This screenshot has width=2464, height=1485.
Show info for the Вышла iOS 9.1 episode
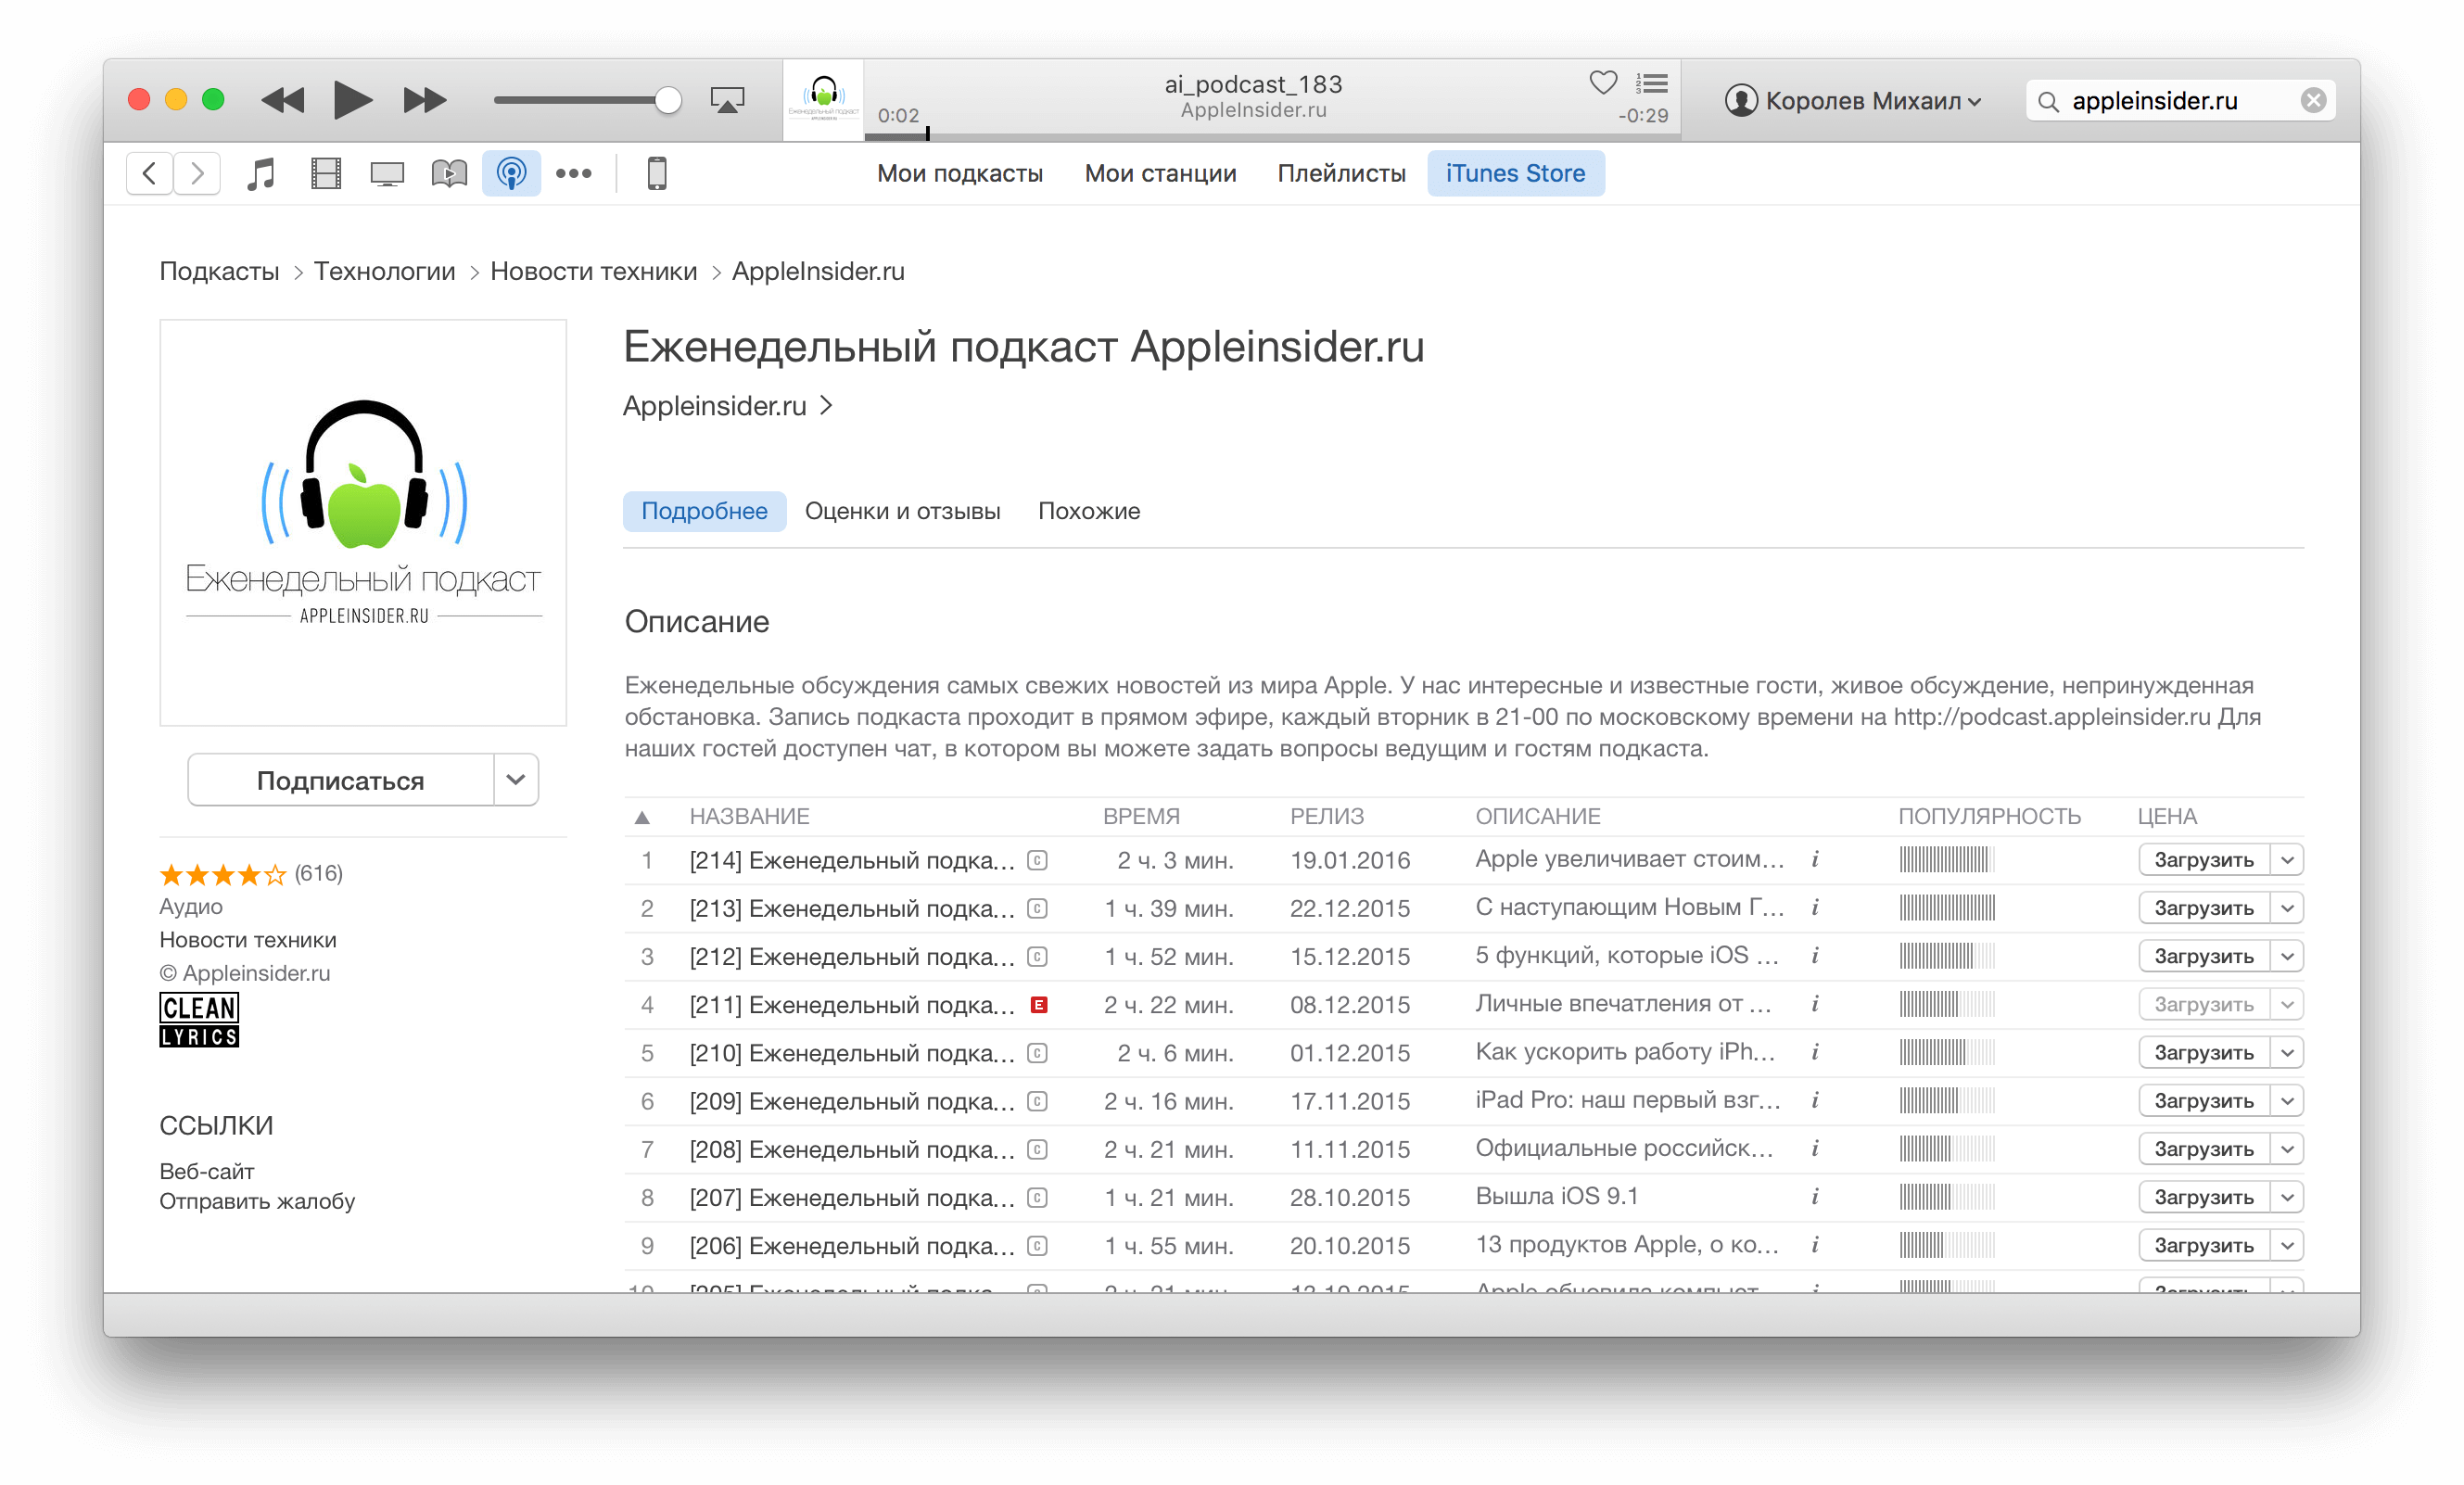(x=1815, y=1196)
